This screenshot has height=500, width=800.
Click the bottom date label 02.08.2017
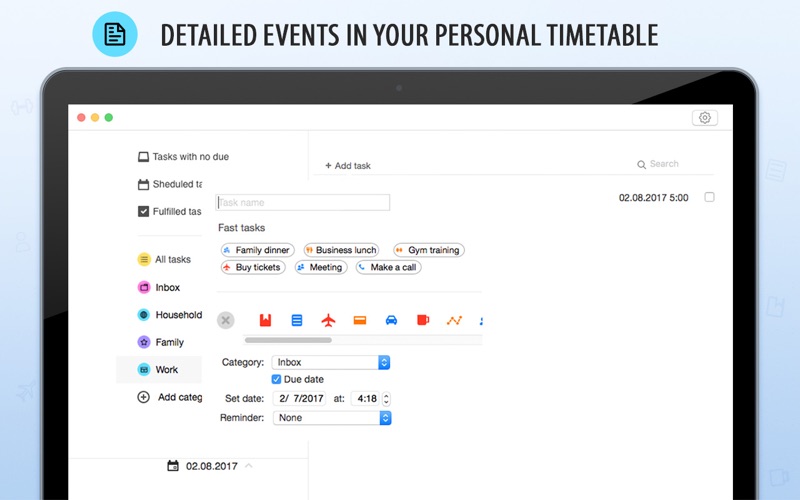click(x=212, y=466)
